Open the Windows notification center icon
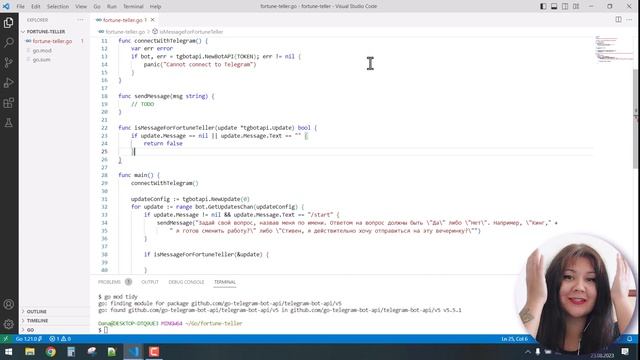The image size is (640, 360). (625, 352)
